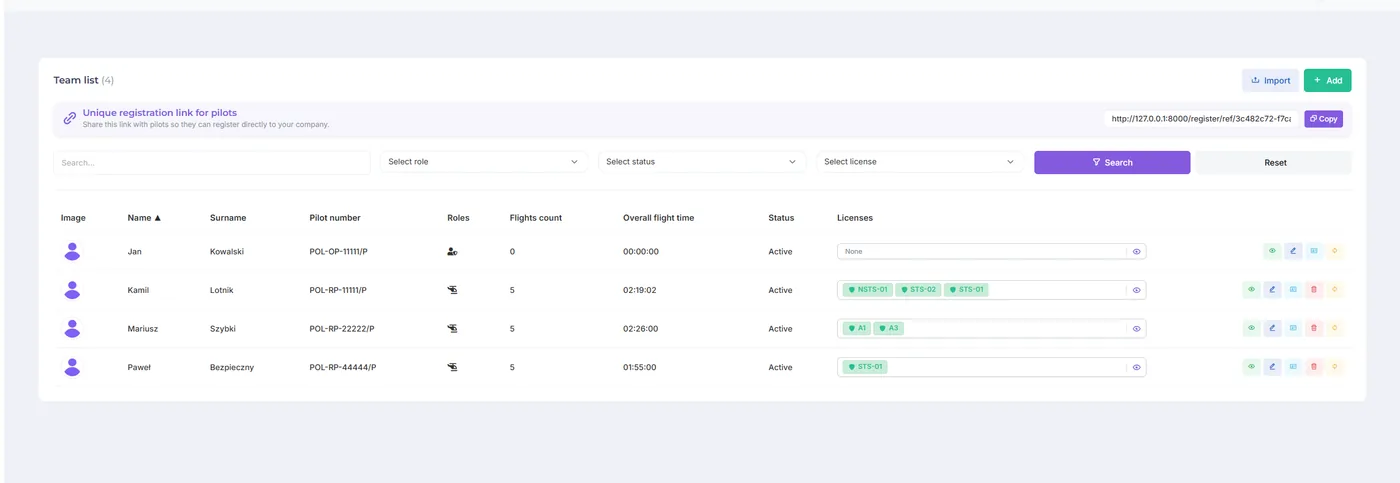
Task: Click Mariusz Szybki's avatar image
Action: click(72, 328)
